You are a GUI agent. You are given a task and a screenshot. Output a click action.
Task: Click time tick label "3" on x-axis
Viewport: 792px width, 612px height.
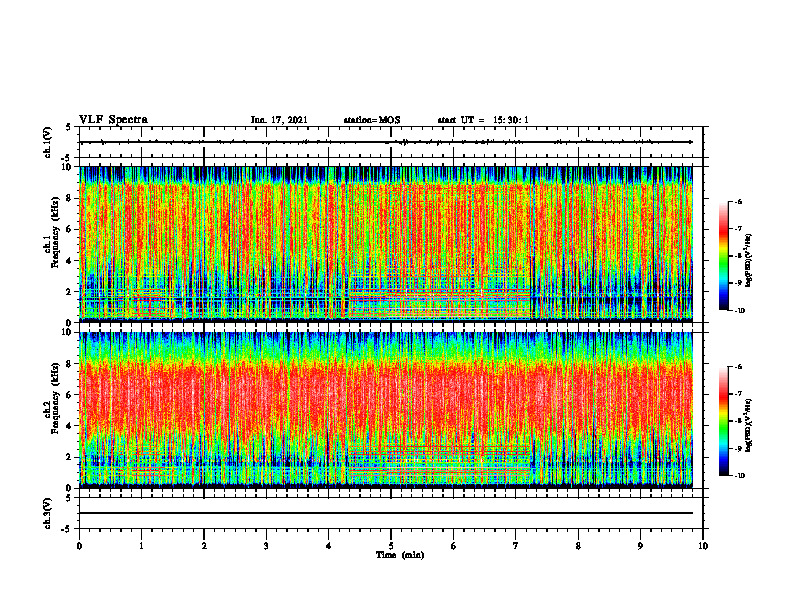pos(266,546)
